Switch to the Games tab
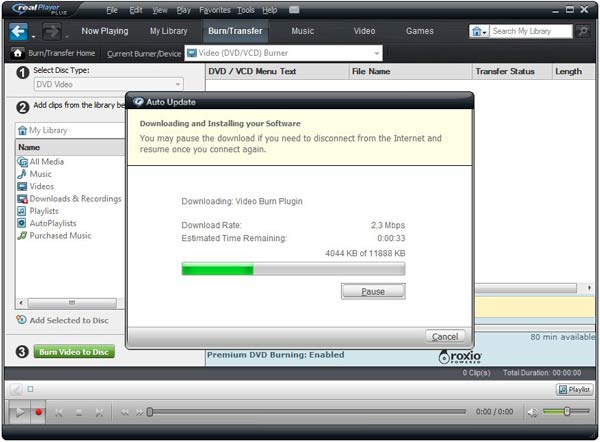The width and height of the screenshot is (600, 442). pyautogui.click(x=420, y=31)
